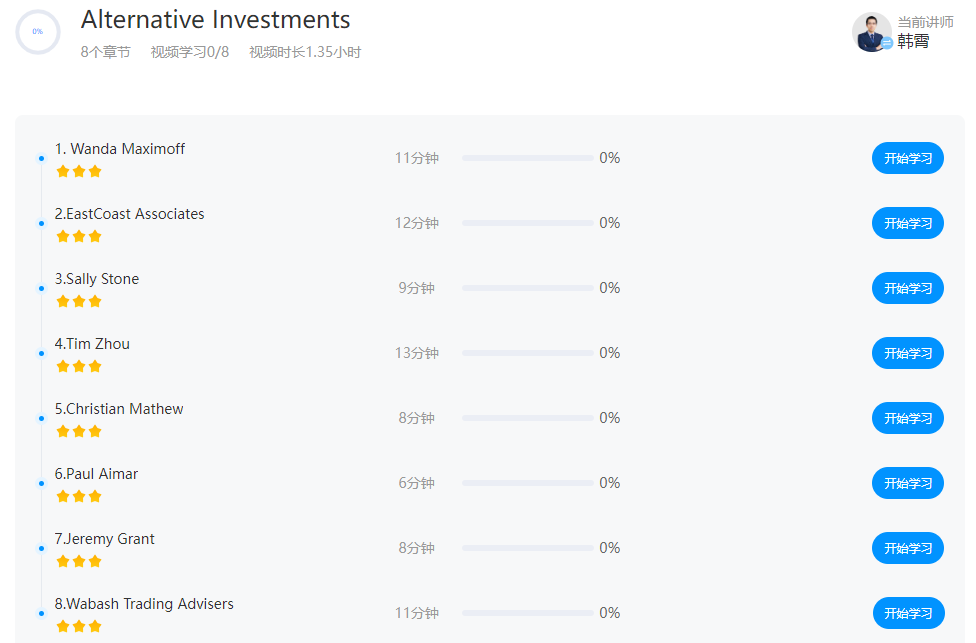Click the Alternative Investments course title

[x=215, y=19]
